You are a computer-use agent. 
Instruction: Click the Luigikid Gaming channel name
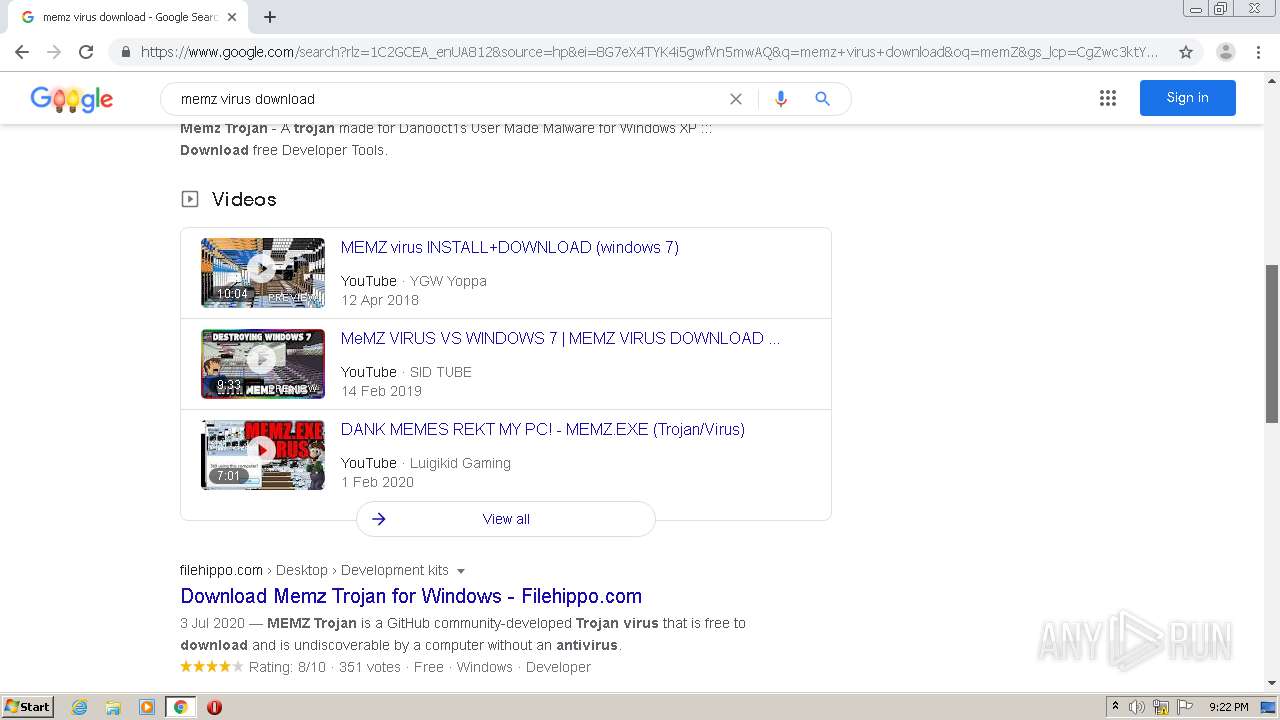(460, 463)
